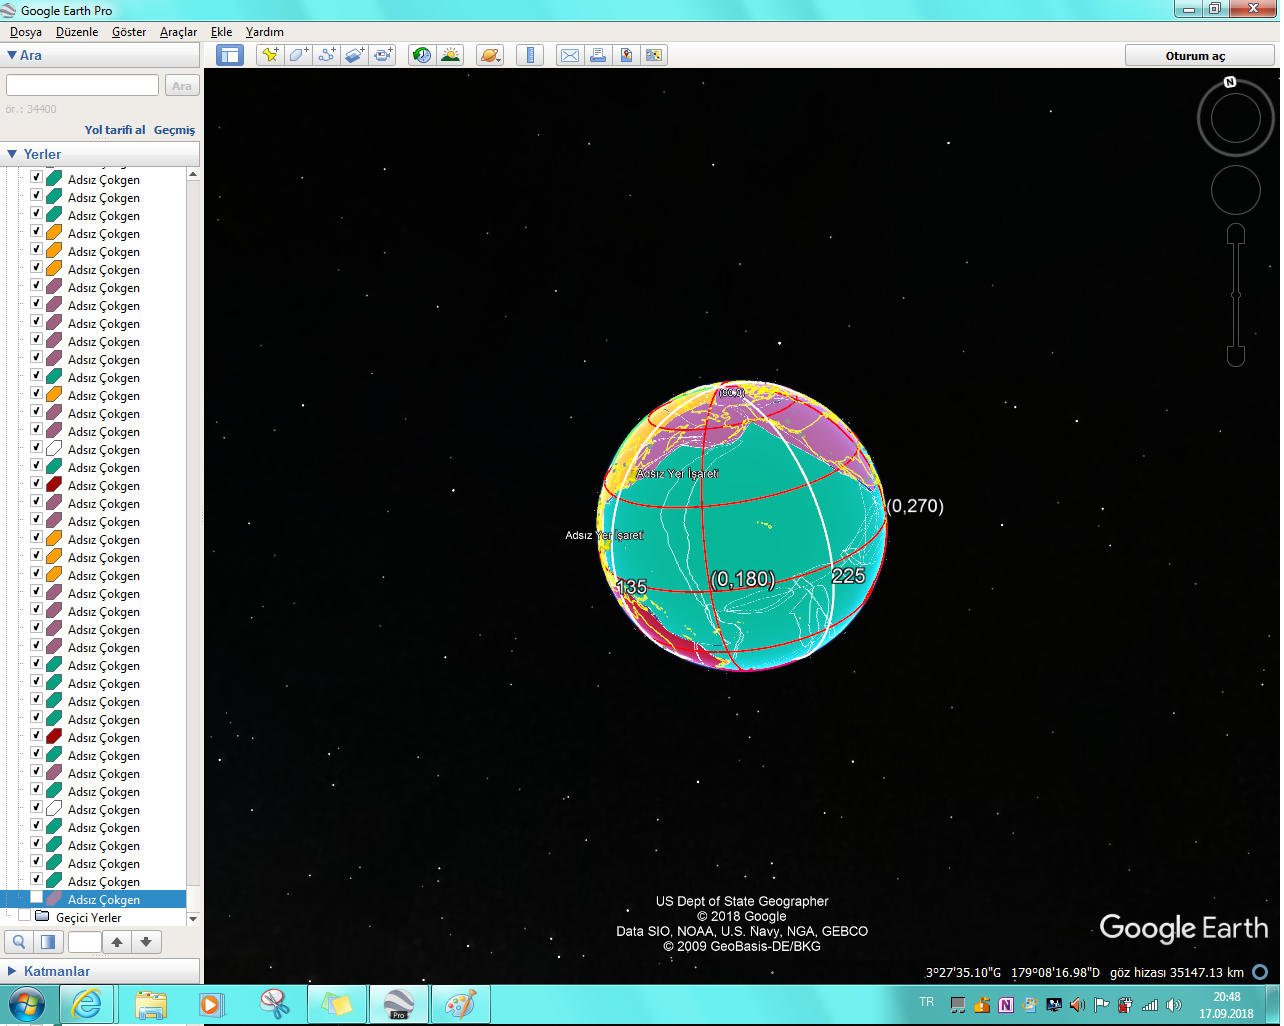Expand the Katmanlar layers panel
Screen dimensions: 1284x1026
coord(12,971)
